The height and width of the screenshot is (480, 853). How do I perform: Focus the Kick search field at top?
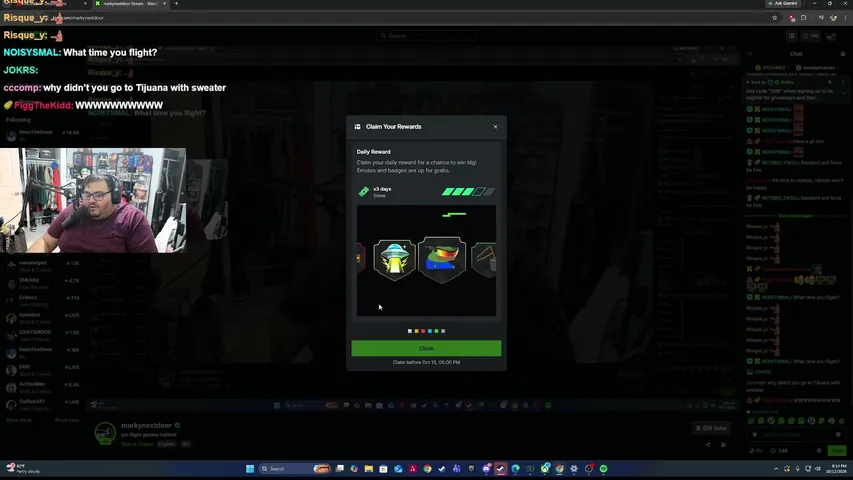pyautogui.click(x=426, y=36)
